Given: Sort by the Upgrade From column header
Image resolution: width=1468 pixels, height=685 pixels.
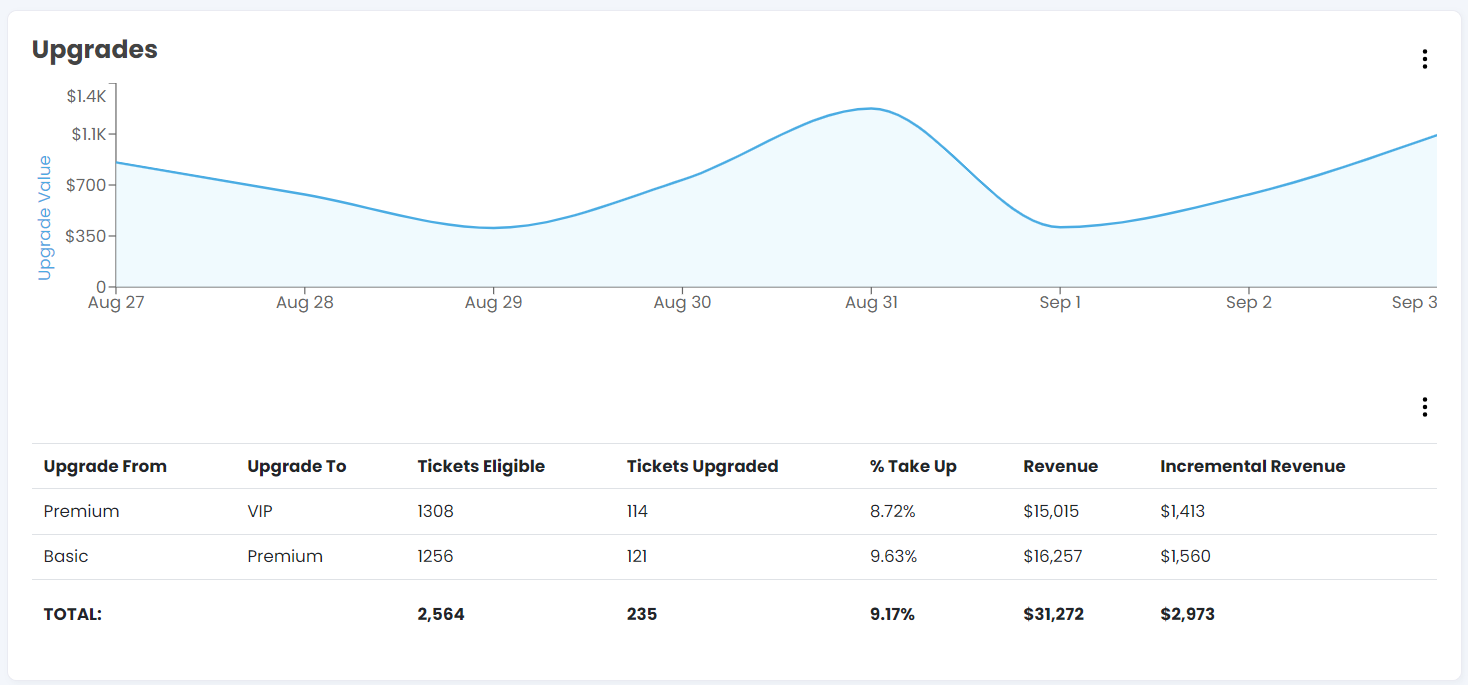Looking at the screenshot, I should [x=105, y=466].
